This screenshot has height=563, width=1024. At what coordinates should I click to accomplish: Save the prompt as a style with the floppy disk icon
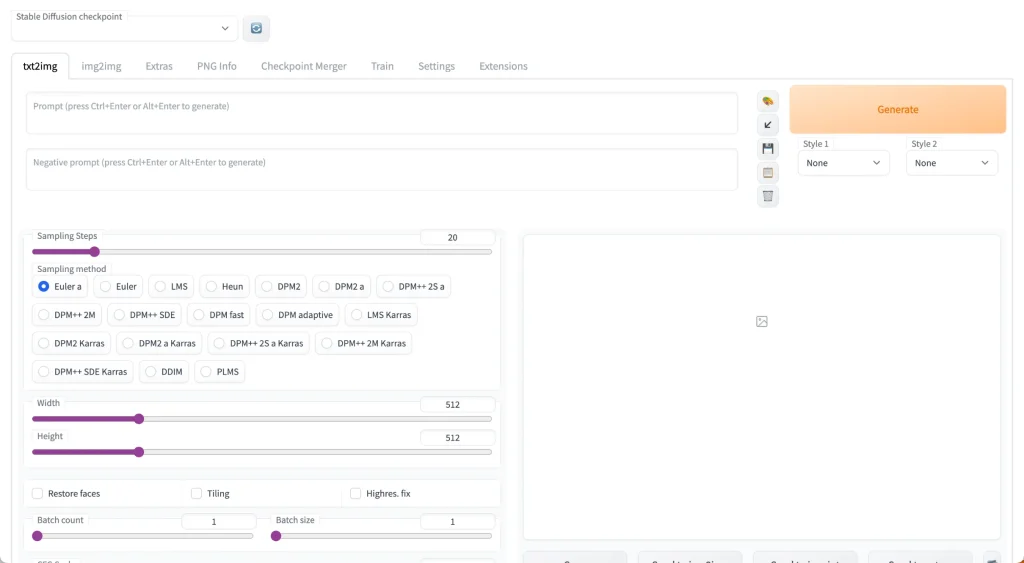[x=768, y=149]
